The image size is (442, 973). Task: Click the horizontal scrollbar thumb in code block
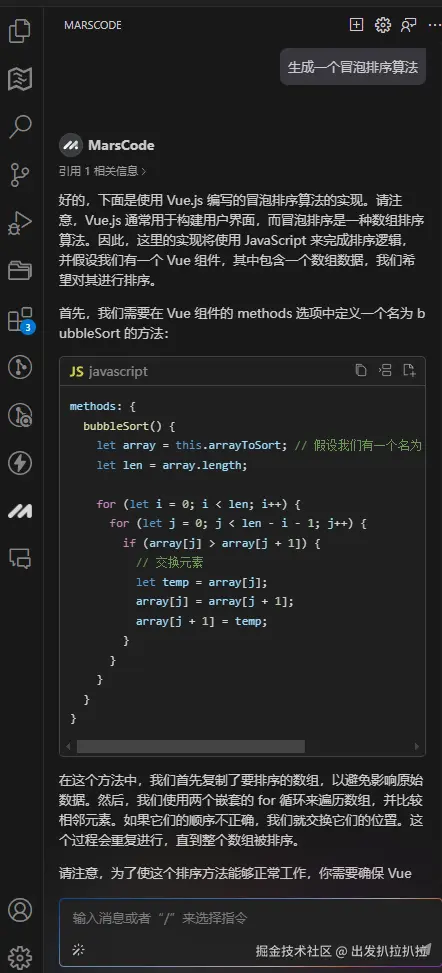[x=191, y=747]
